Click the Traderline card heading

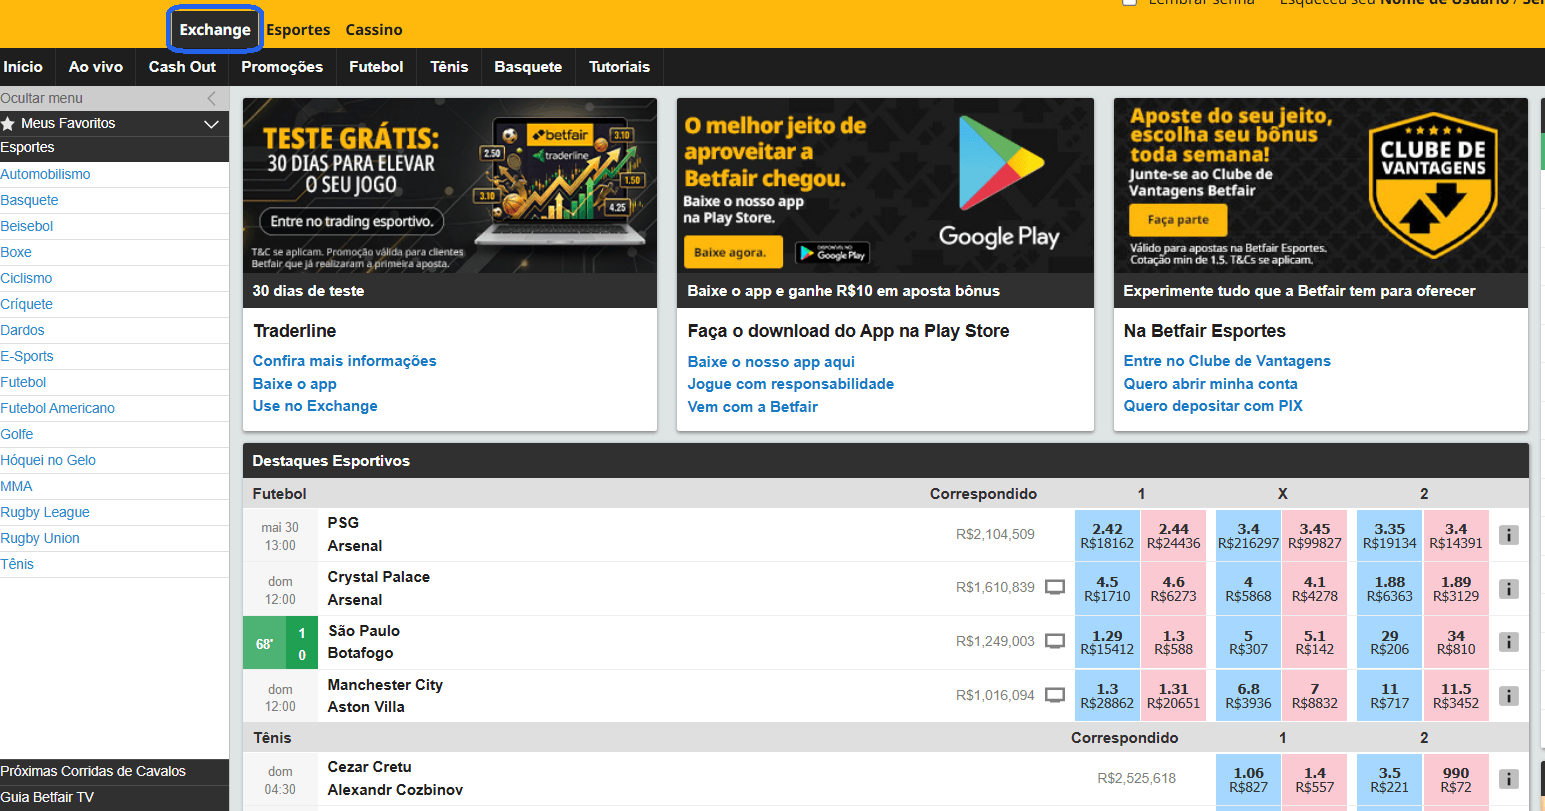[x=295, y=331]
